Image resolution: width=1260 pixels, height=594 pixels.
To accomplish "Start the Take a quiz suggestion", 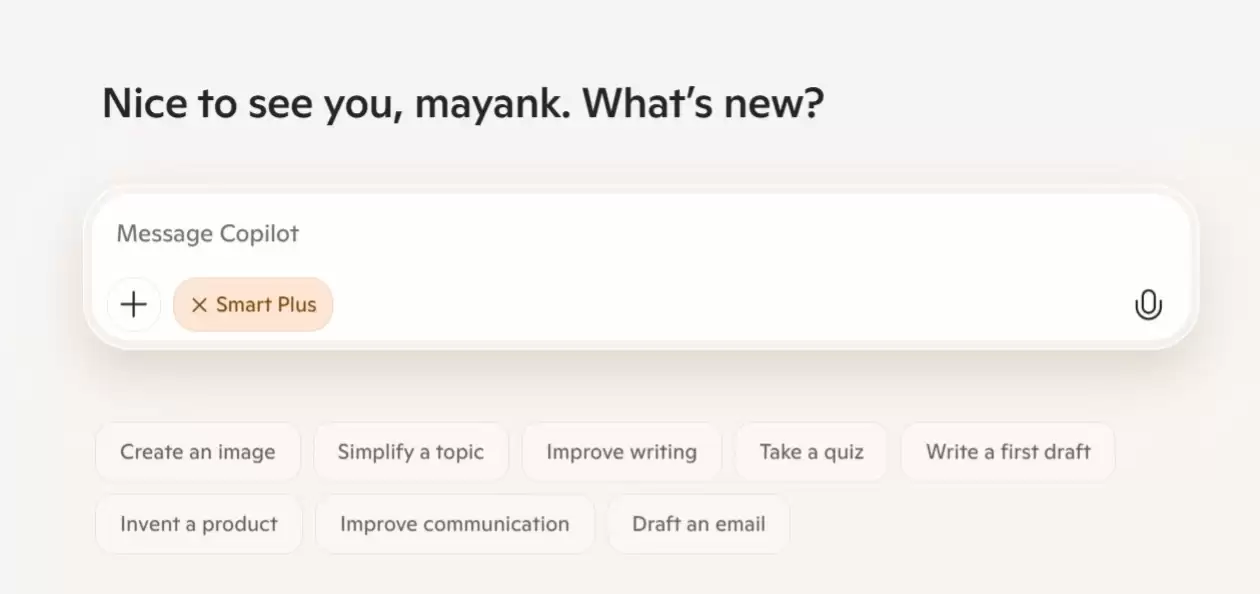I will 811,452.
